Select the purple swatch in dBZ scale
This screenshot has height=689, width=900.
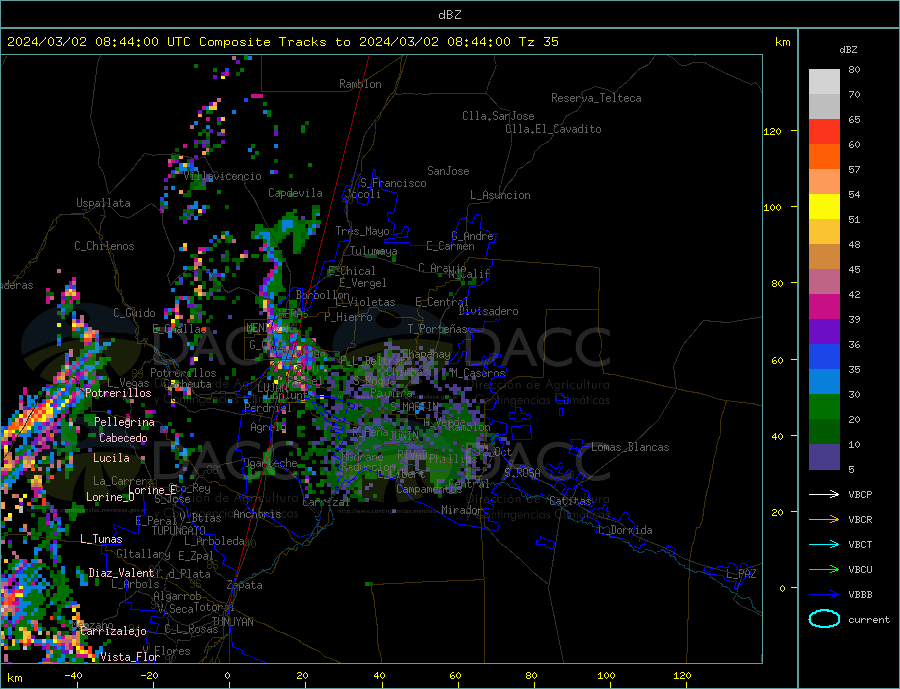coord(824,332)
